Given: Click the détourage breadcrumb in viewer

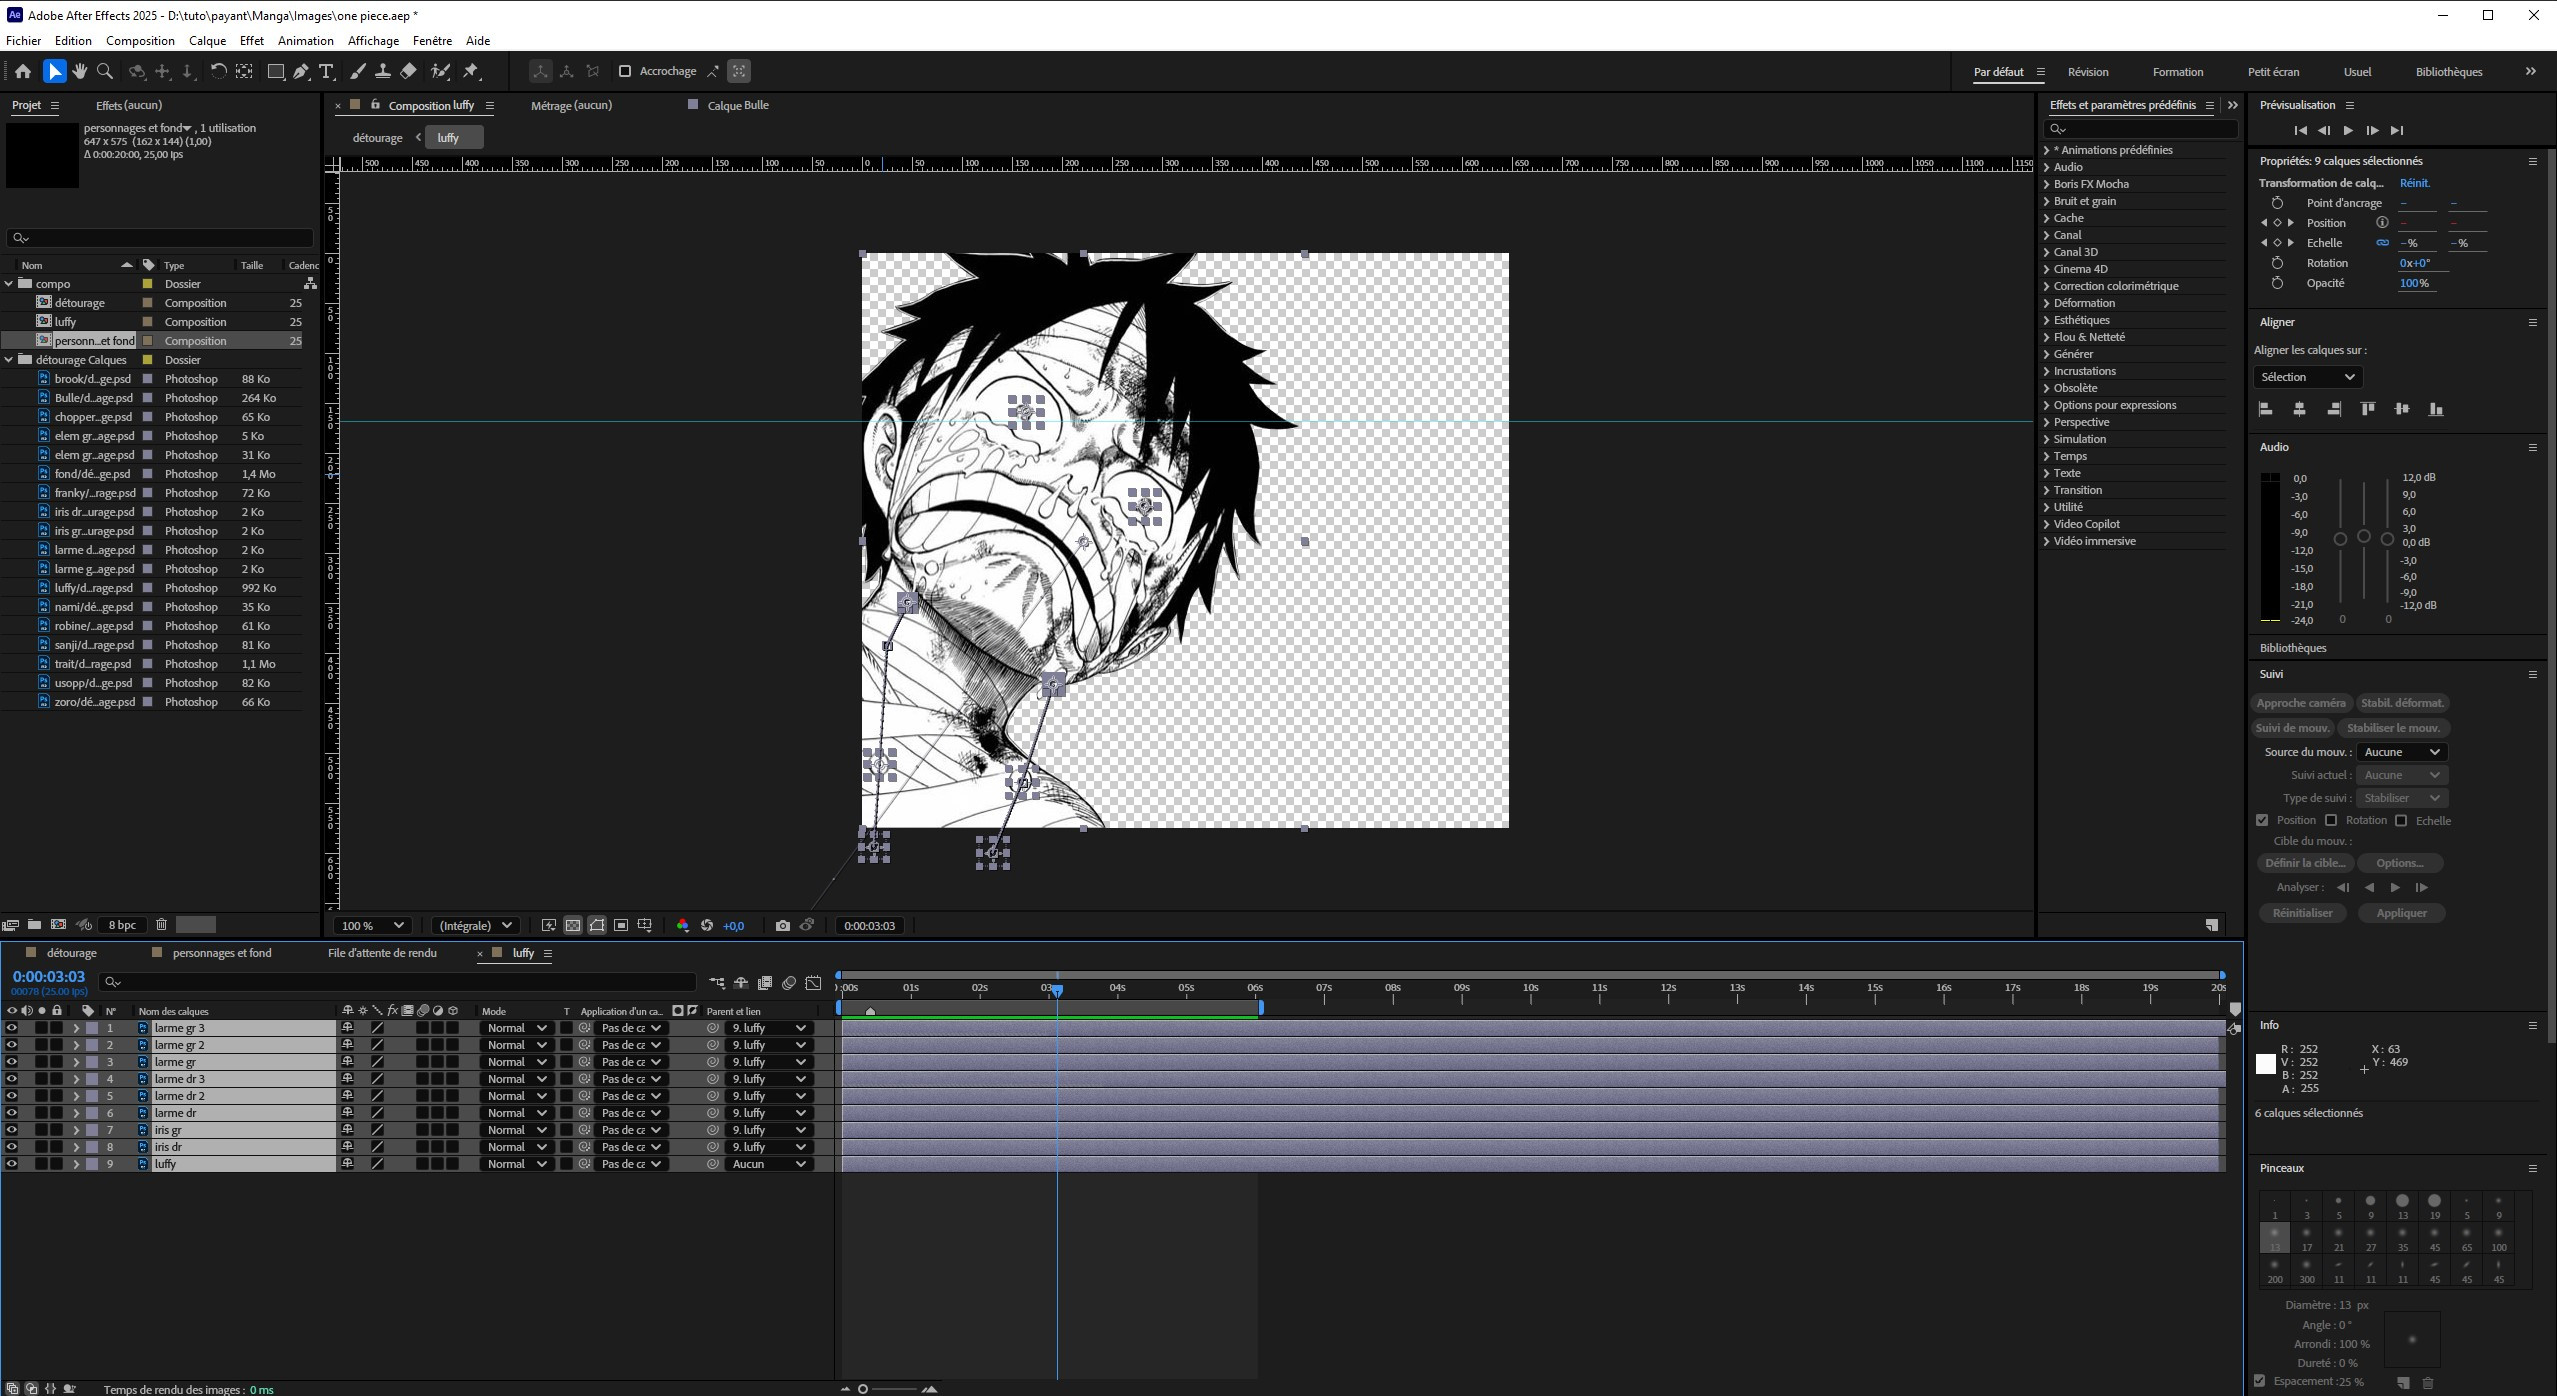Looking at the screenshot, I should tap(377, 138).
